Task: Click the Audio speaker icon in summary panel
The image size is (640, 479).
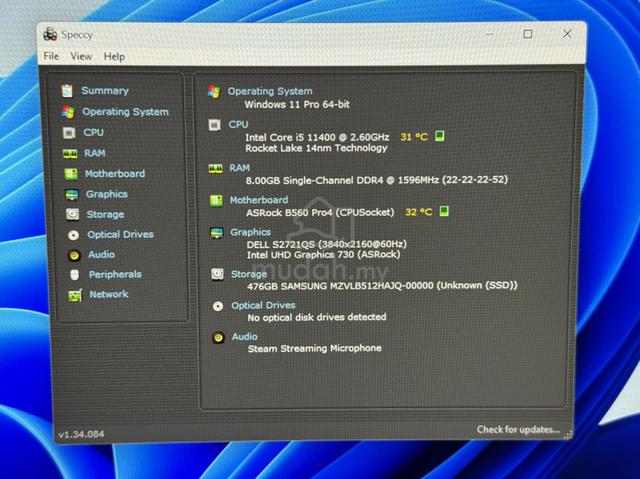Action: (x=218, y=337)
